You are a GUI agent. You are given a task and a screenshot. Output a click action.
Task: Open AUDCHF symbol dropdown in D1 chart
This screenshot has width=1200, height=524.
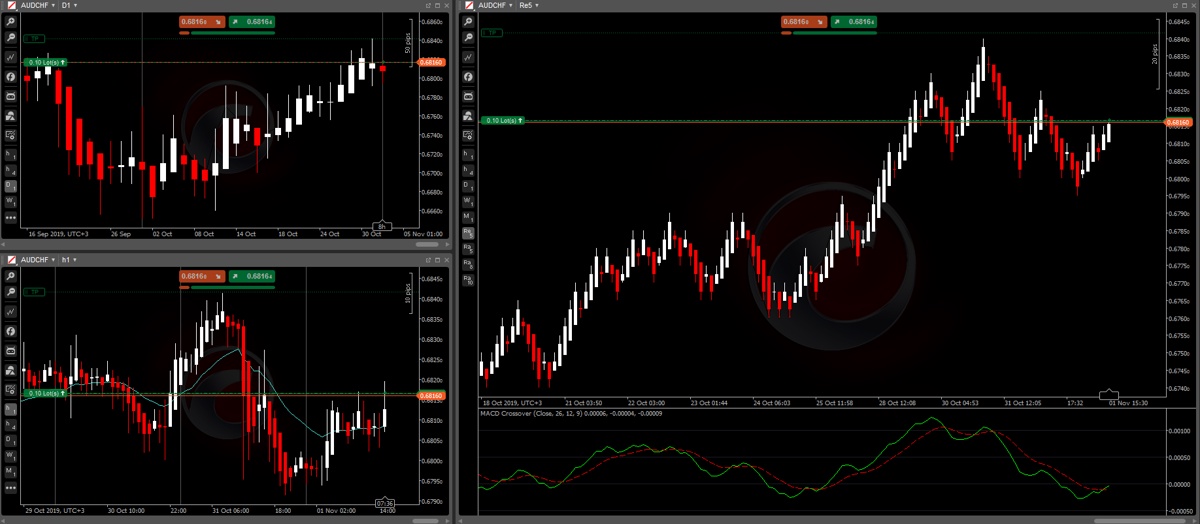[37, 5]
